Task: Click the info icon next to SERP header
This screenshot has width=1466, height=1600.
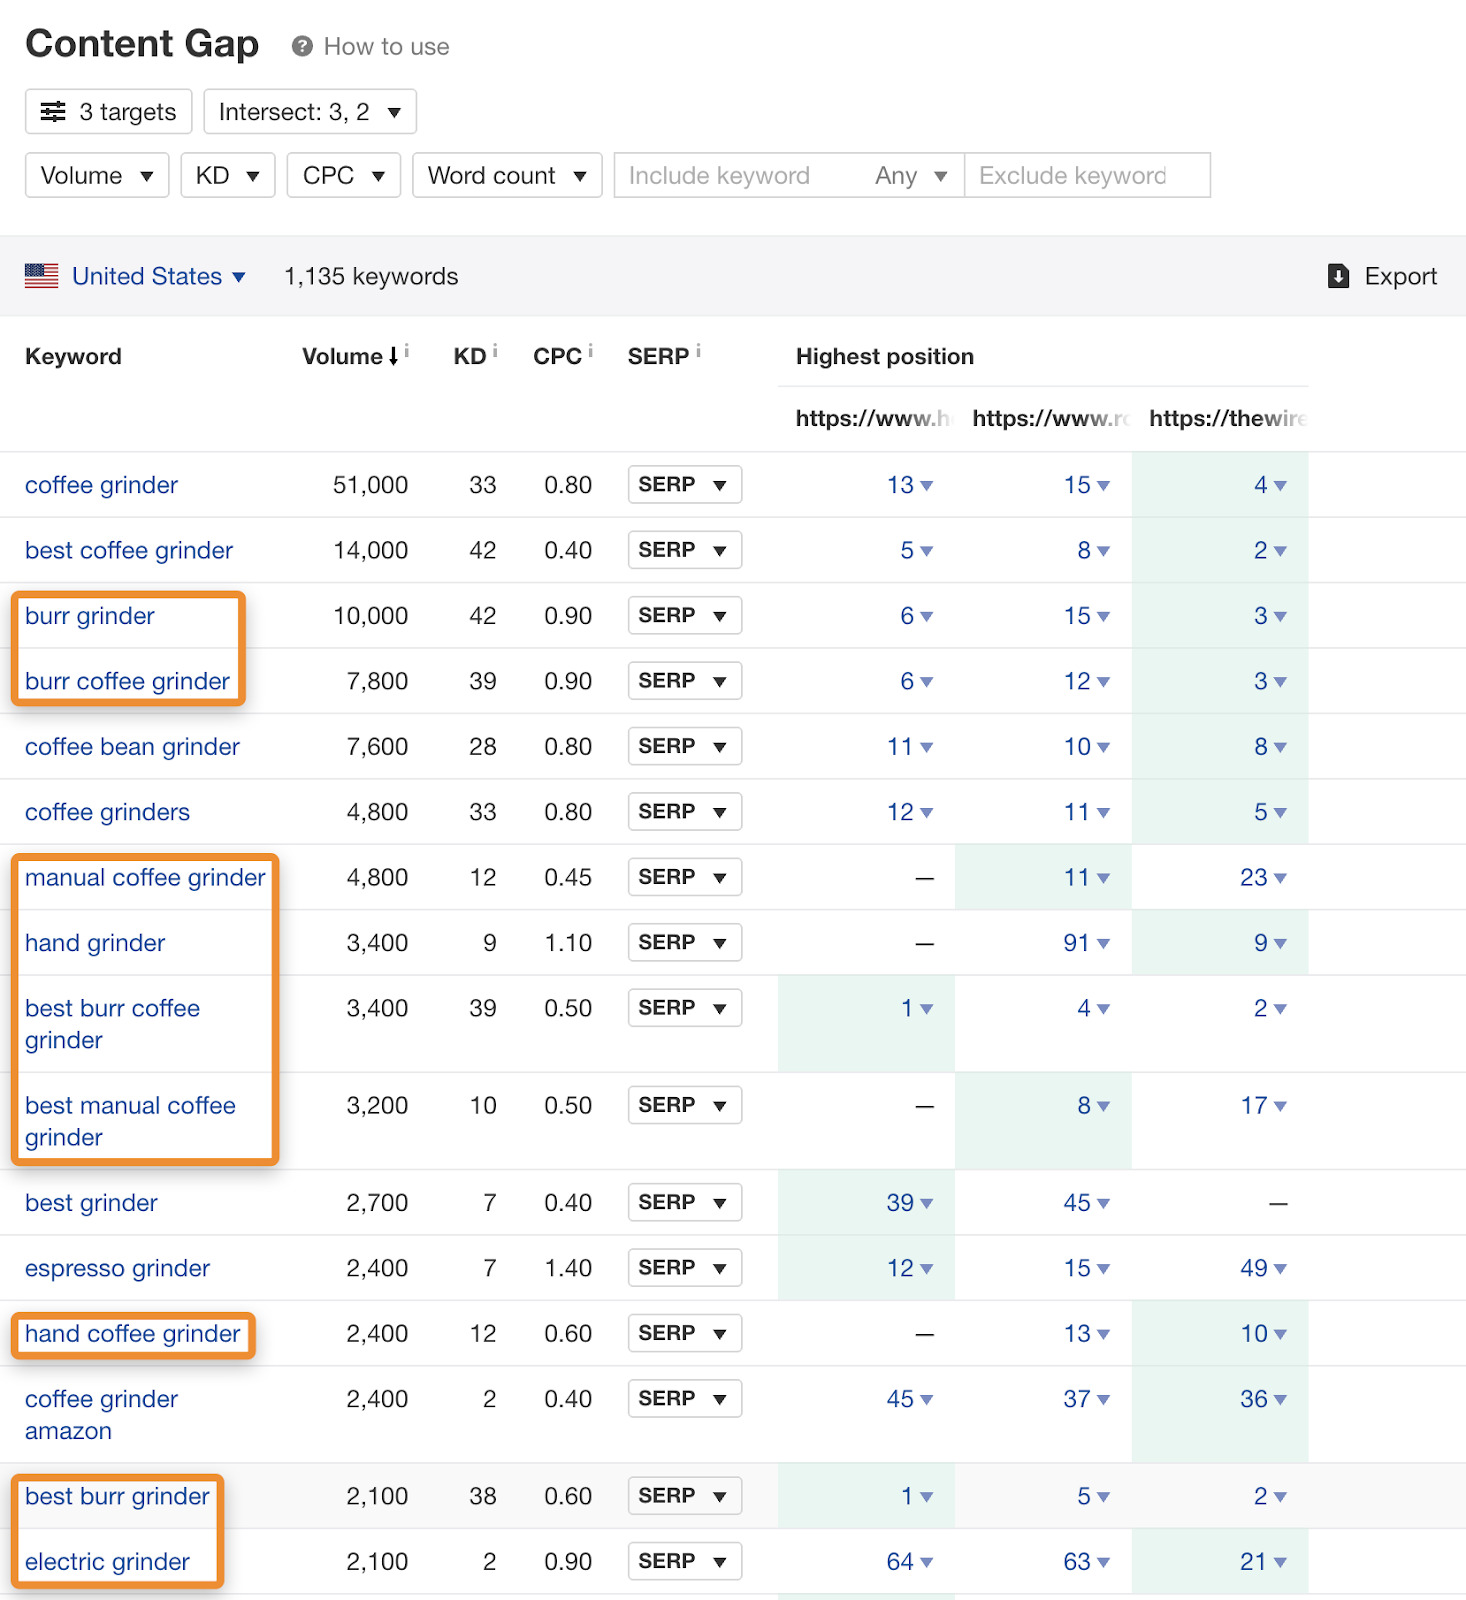Action: (x=698, y=351)
